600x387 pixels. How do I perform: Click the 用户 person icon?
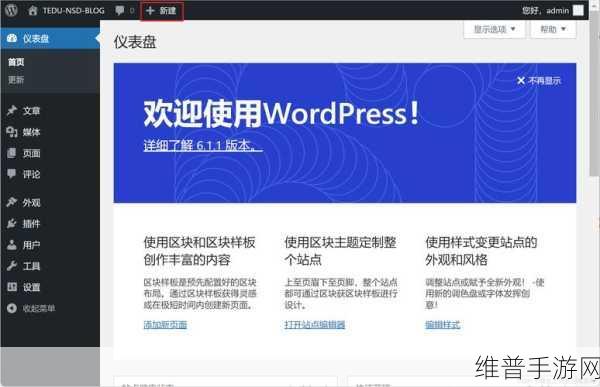[x=12, y=245]
